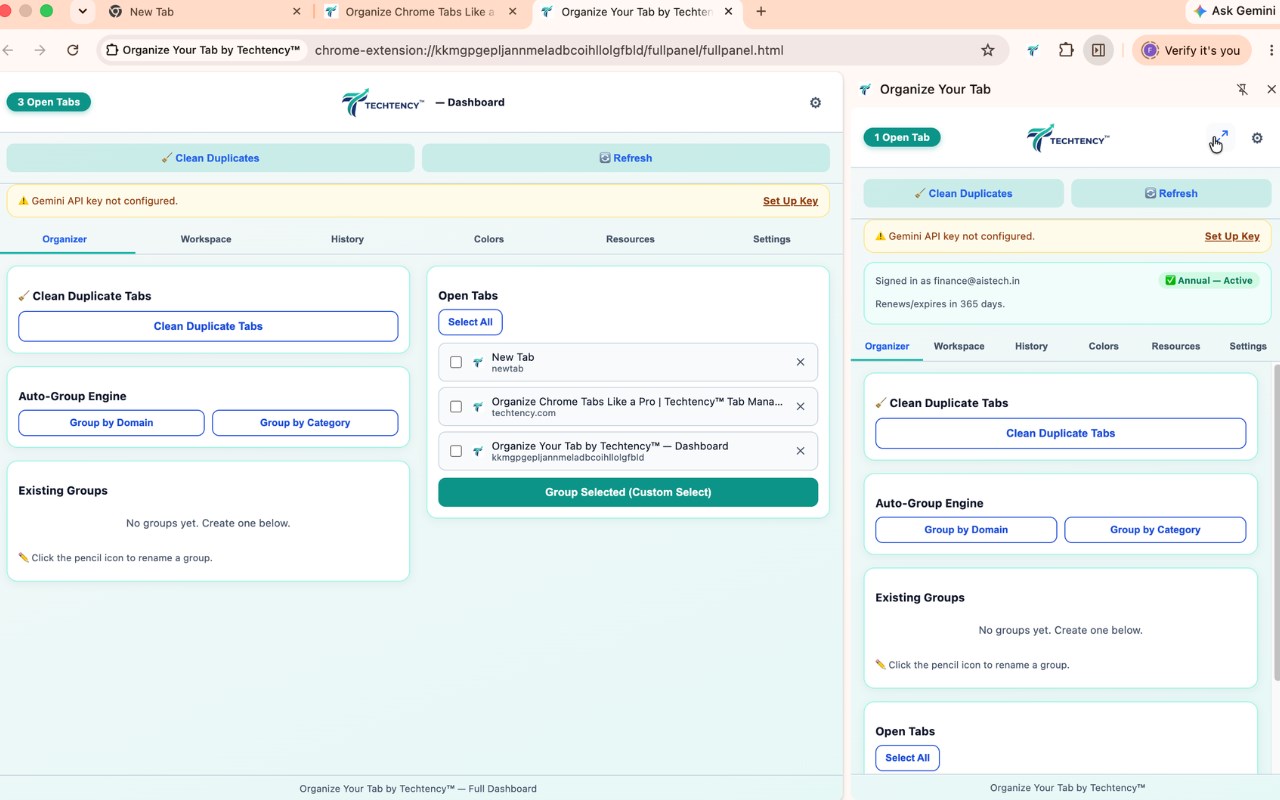Screen dimensions: 1280x800
Task: Click Group by Domain in dashboard
Action: click(111, 423)
